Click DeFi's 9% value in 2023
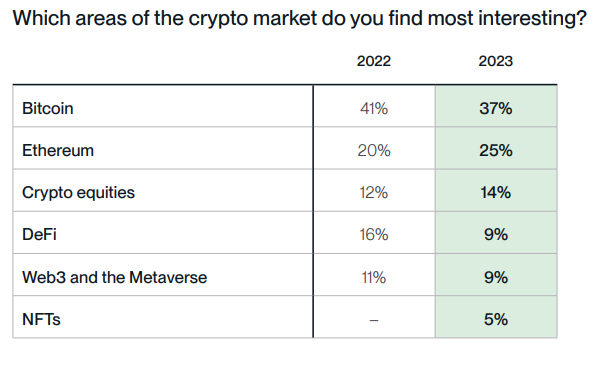This screenshot has height=376, width=598. tap(496, 235)
